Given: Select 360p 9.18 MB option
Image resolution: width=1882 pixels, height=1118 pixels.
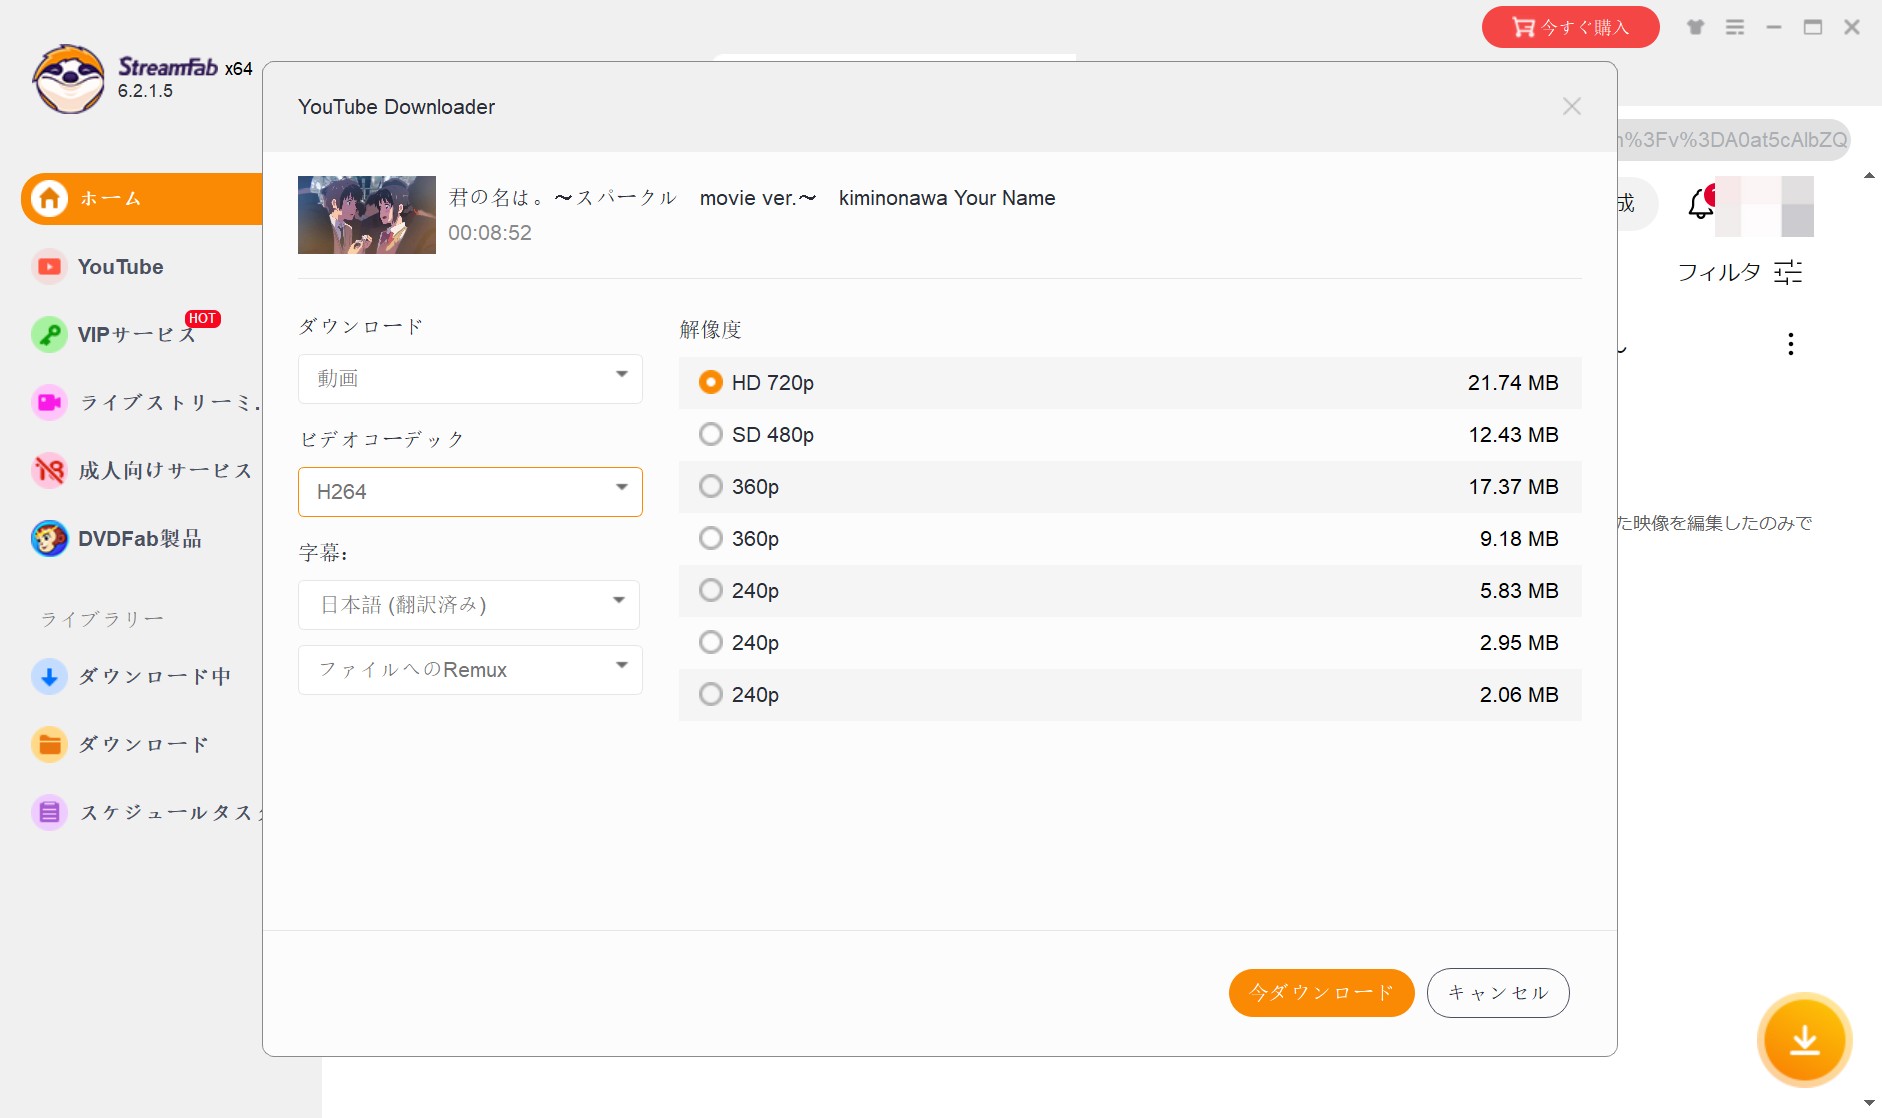Looking at the screenshot, I should 1130,539.
